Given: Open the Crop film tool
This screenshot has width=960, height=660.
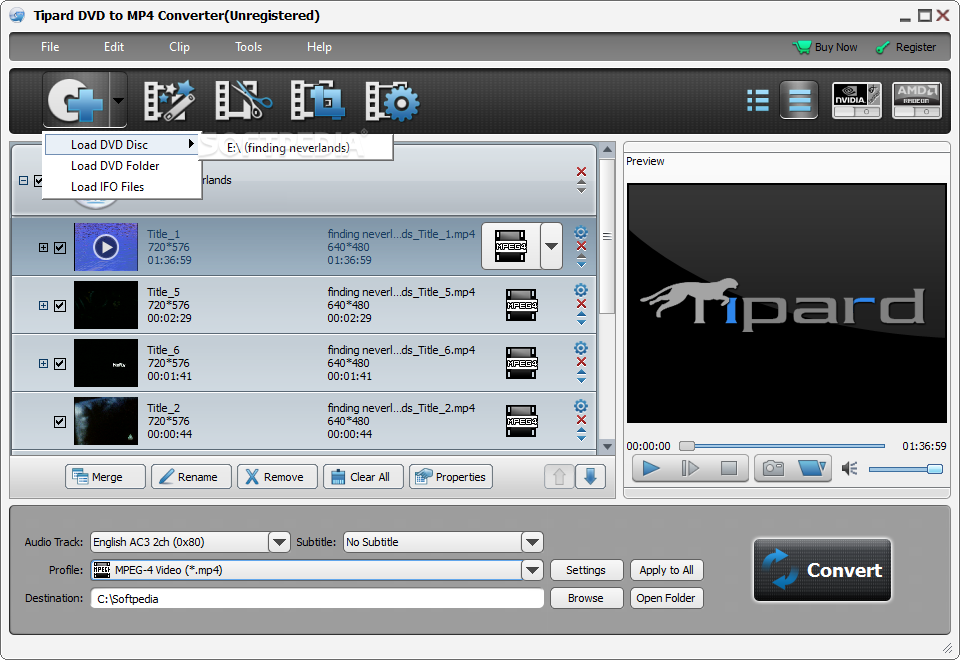Looking at the screenshot, I should (317, 100).
